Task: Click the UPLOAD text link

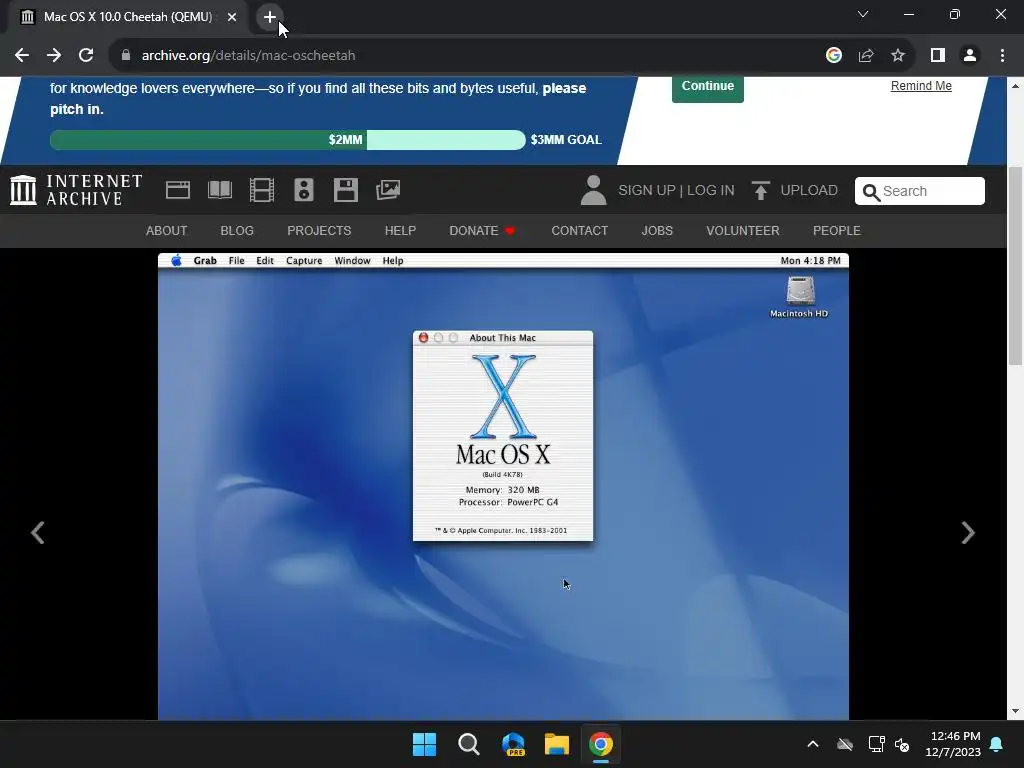Action: coord(809,190)
